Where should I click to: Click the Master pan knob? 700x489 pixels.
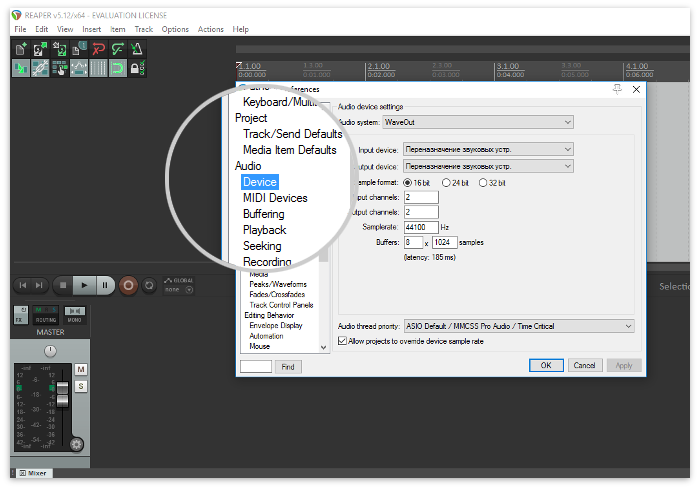coord(50,351)
